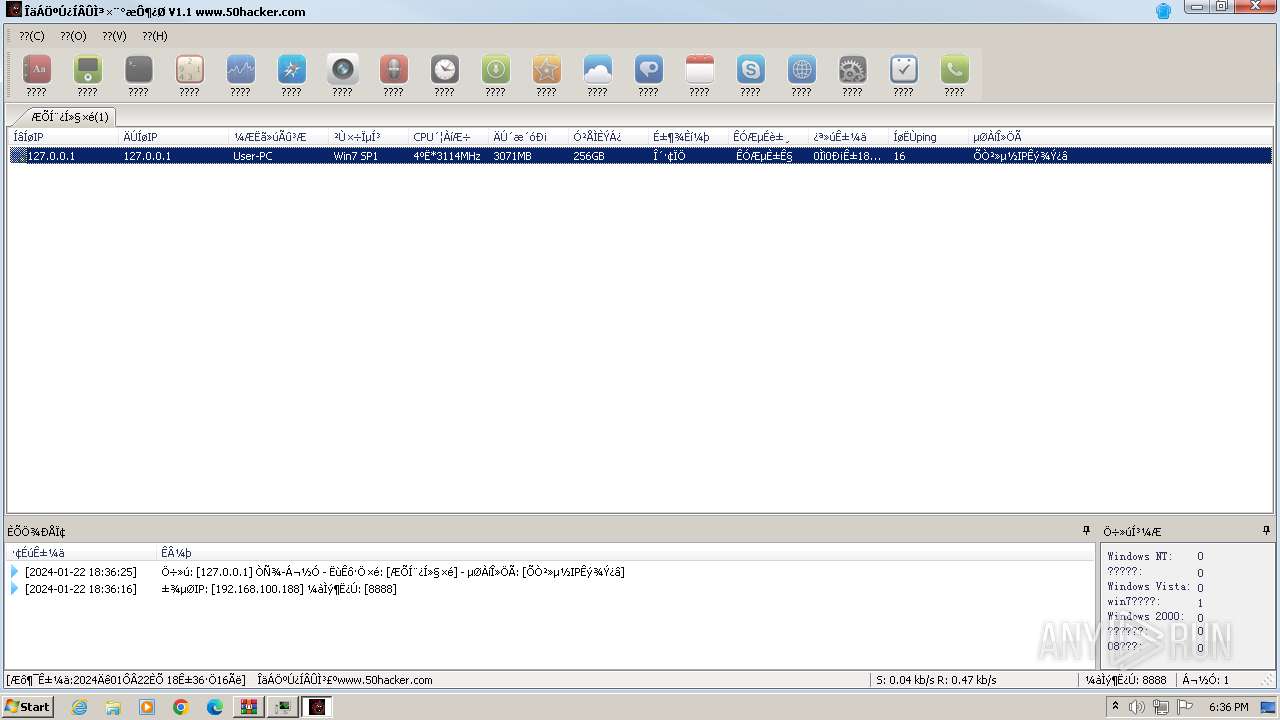The width and height of the screenshot is (1280, 720).
Task: Click the number puzzle grid toolbar icon
Action: coord(189,69)
